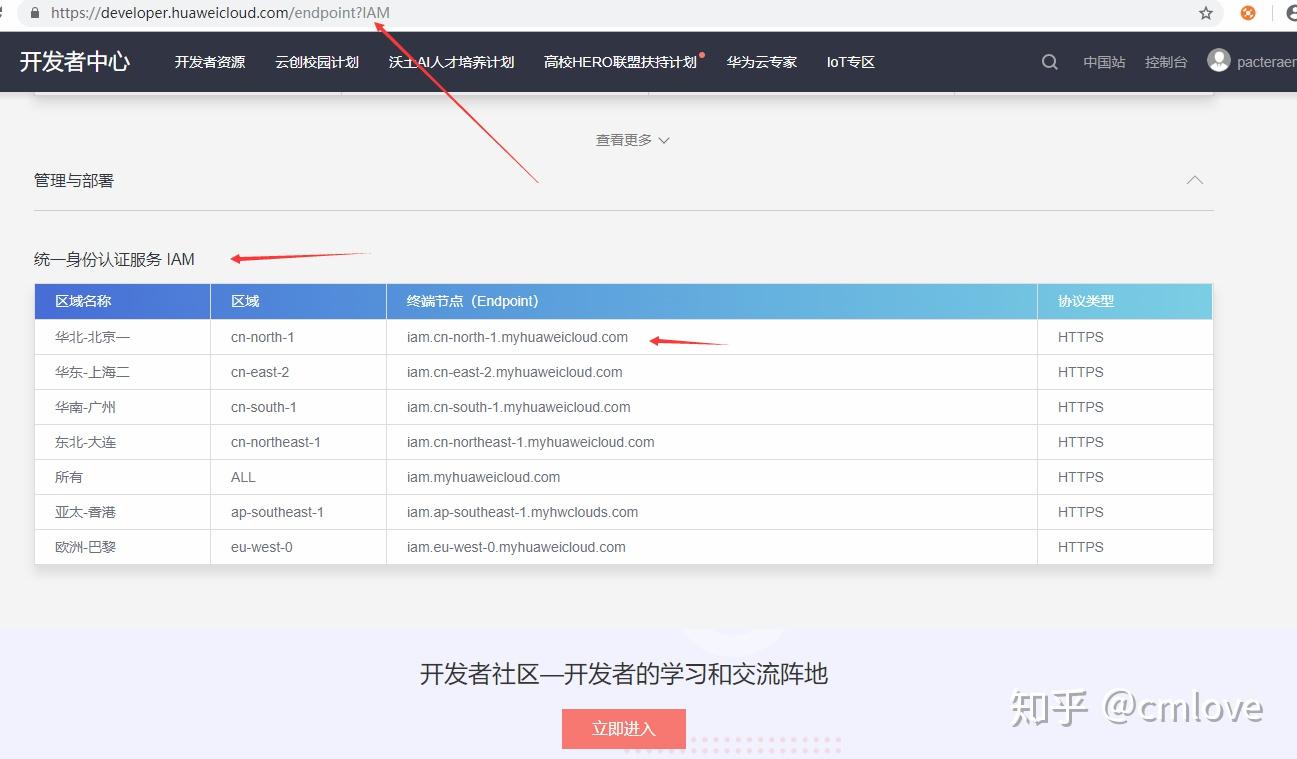Click region code cn-north-1
This screenshot has width=1297, height=759.
point(262,337)
